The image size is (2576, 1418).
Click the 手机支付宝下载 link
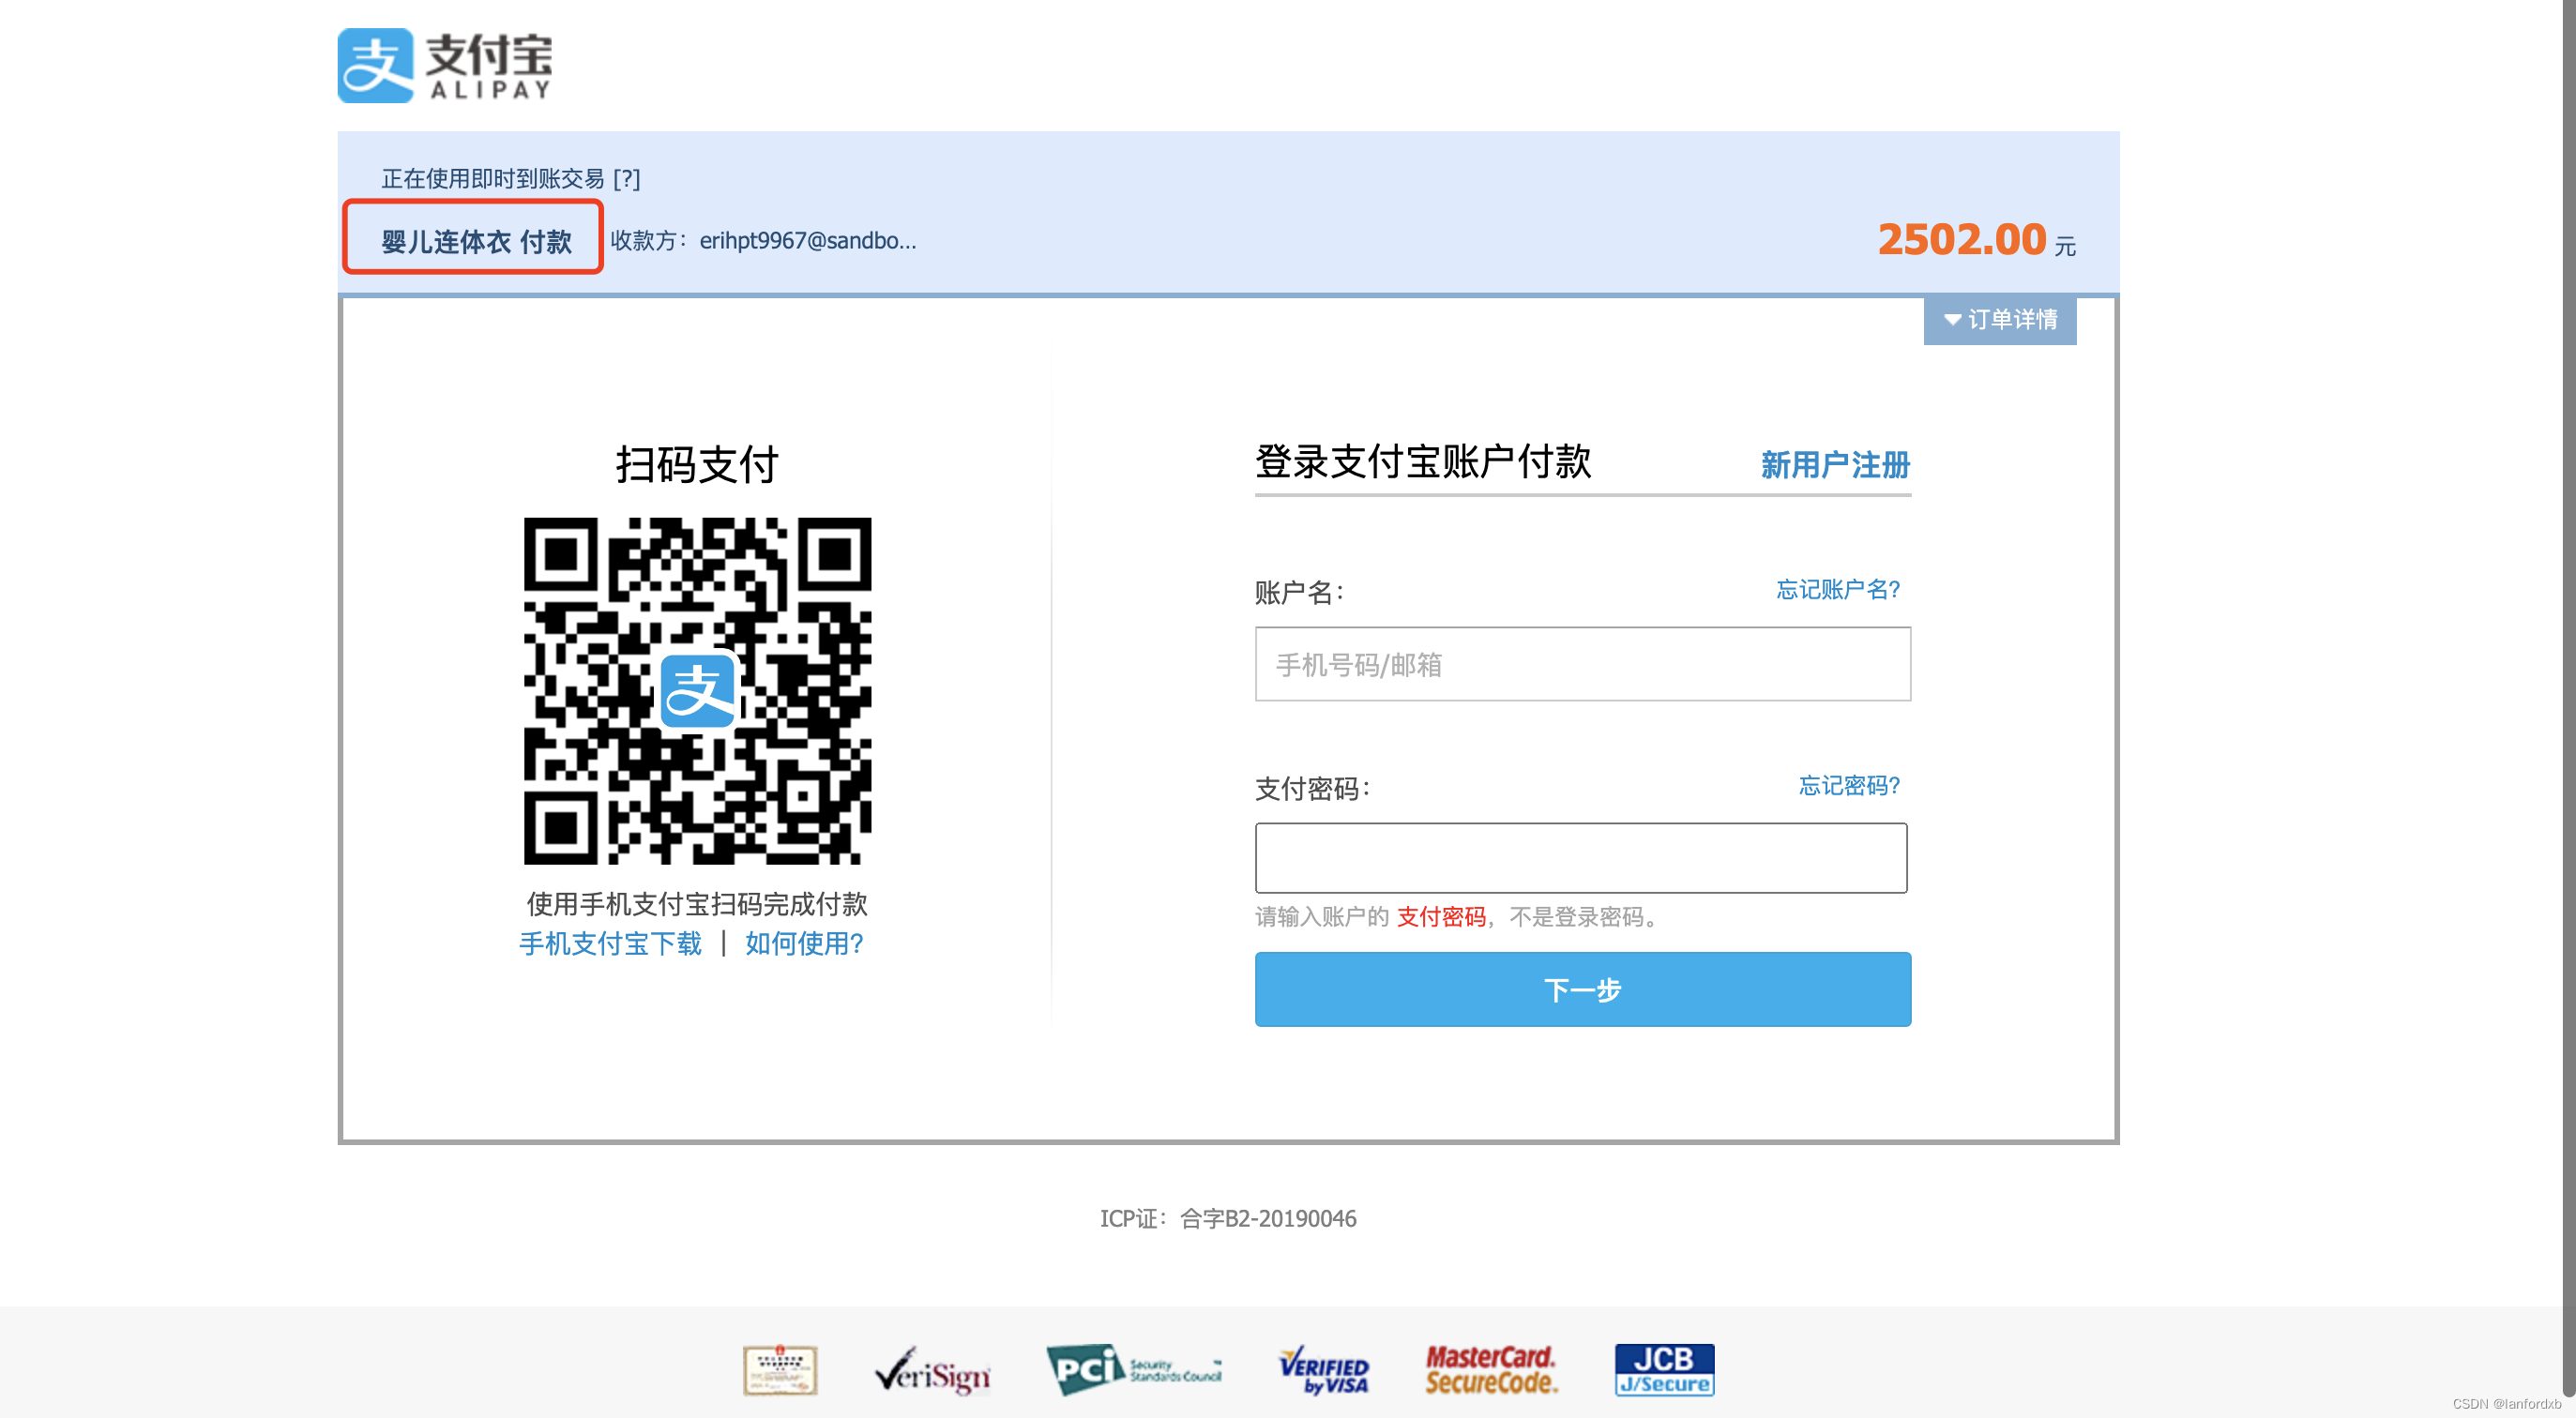(x=610, y=944)
